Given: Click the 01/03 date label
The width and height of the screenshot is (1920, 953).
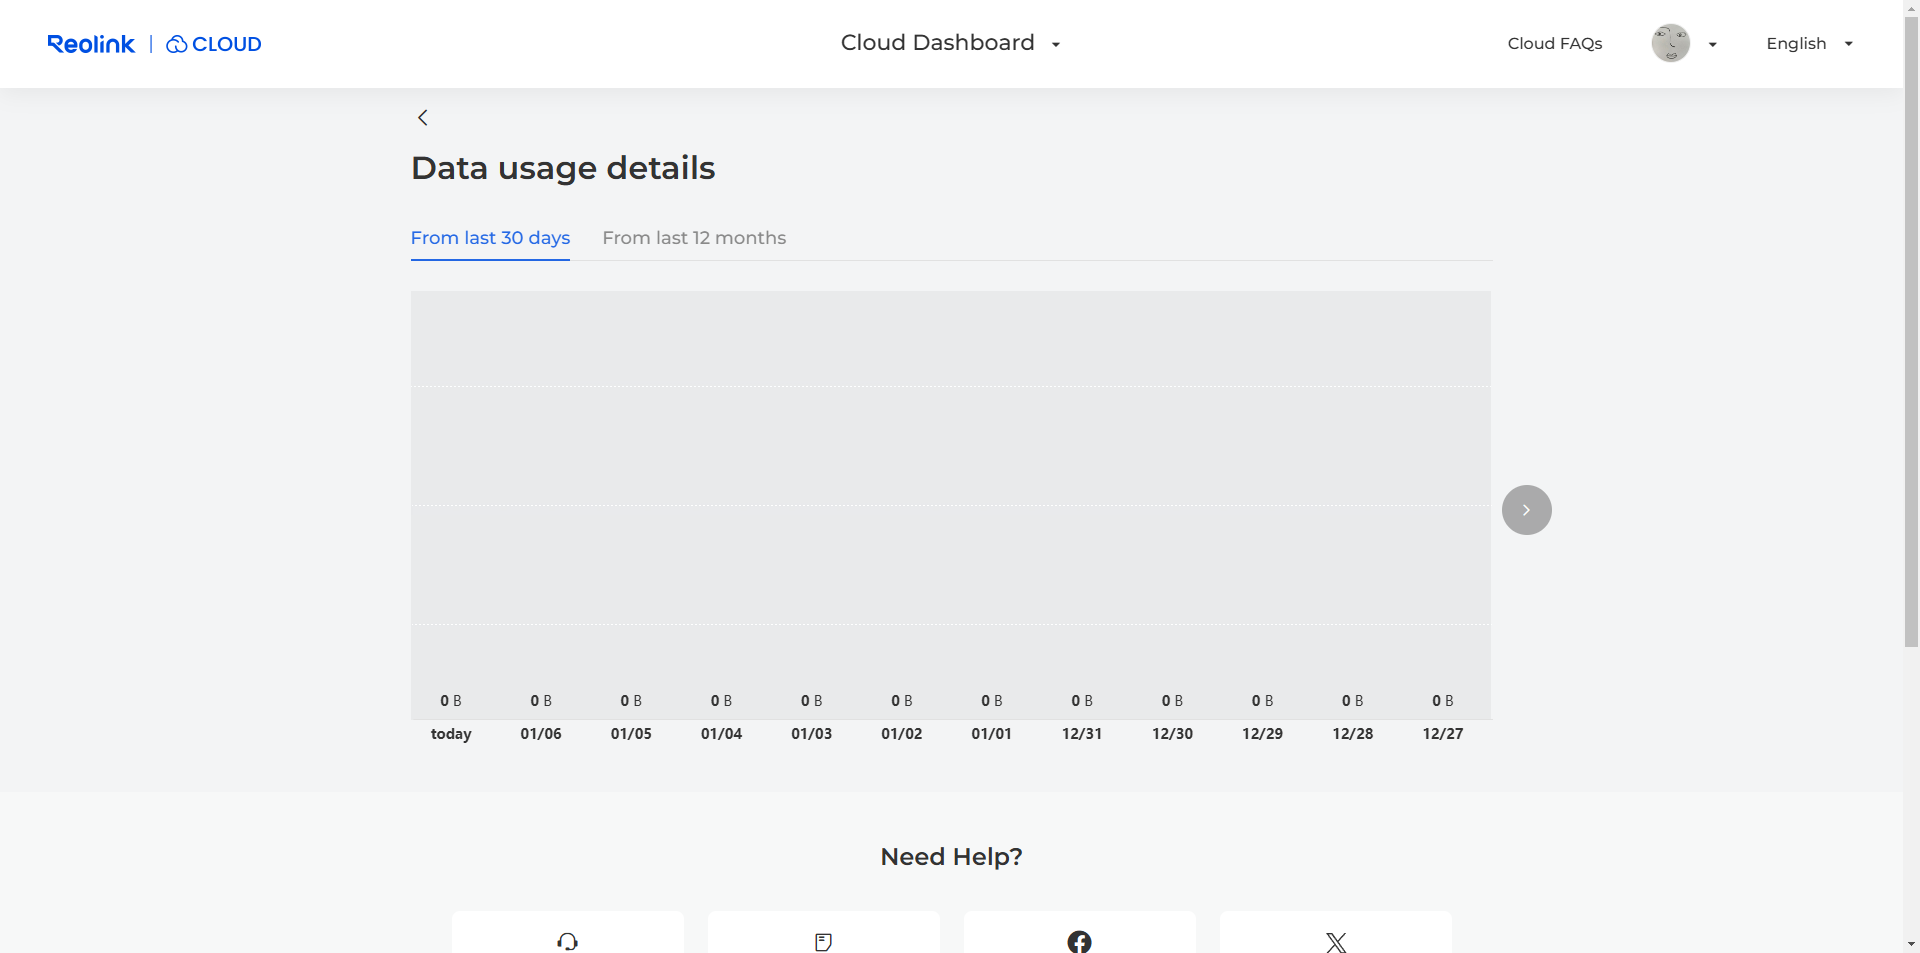Looking at the screenshot, I should pyautogui.click(x=811, y=734).
